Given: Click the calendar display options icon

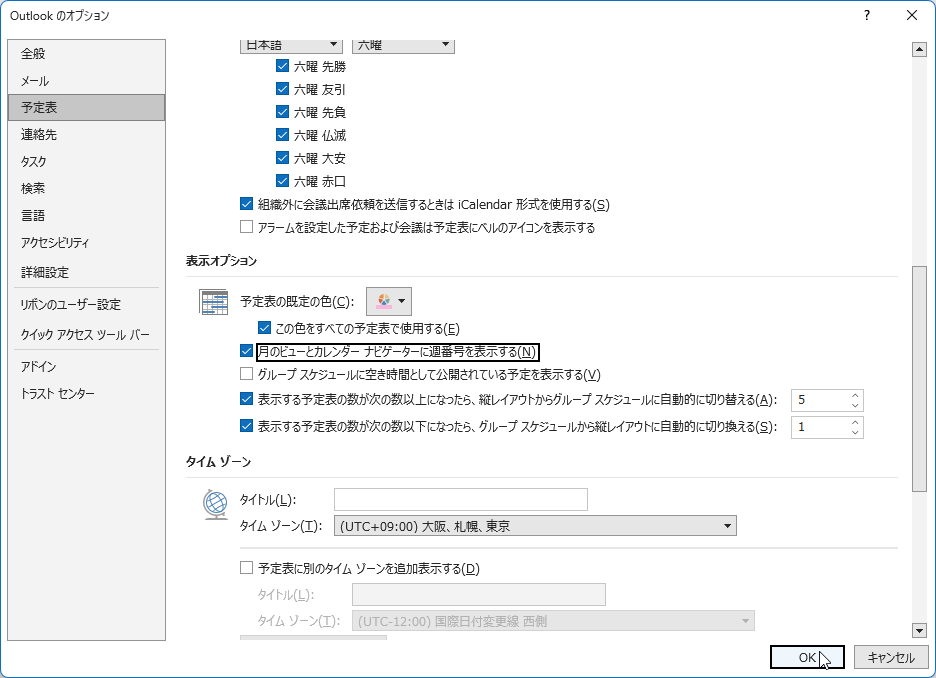Looking at the screenshot, I should tap(214, 302).
